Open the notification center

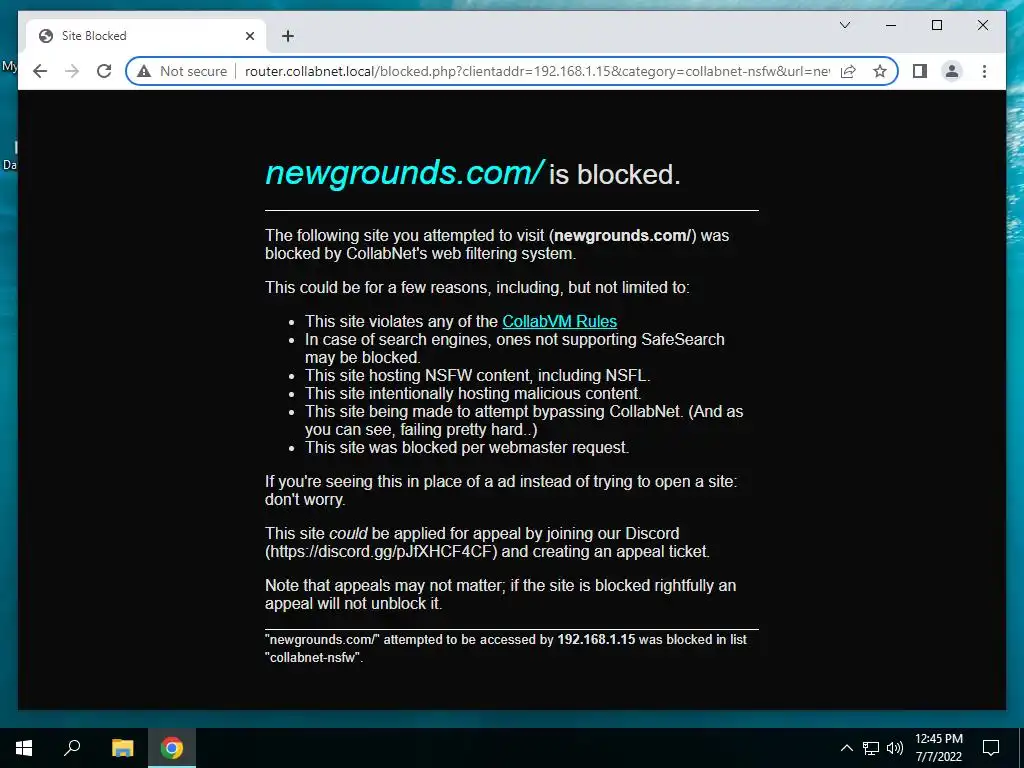[x=991, y=748]
